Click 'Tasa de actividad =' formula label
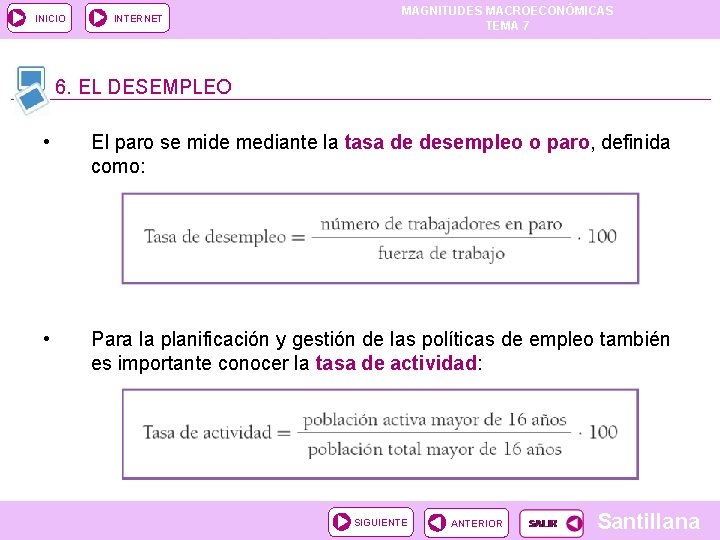 (217, 433)
